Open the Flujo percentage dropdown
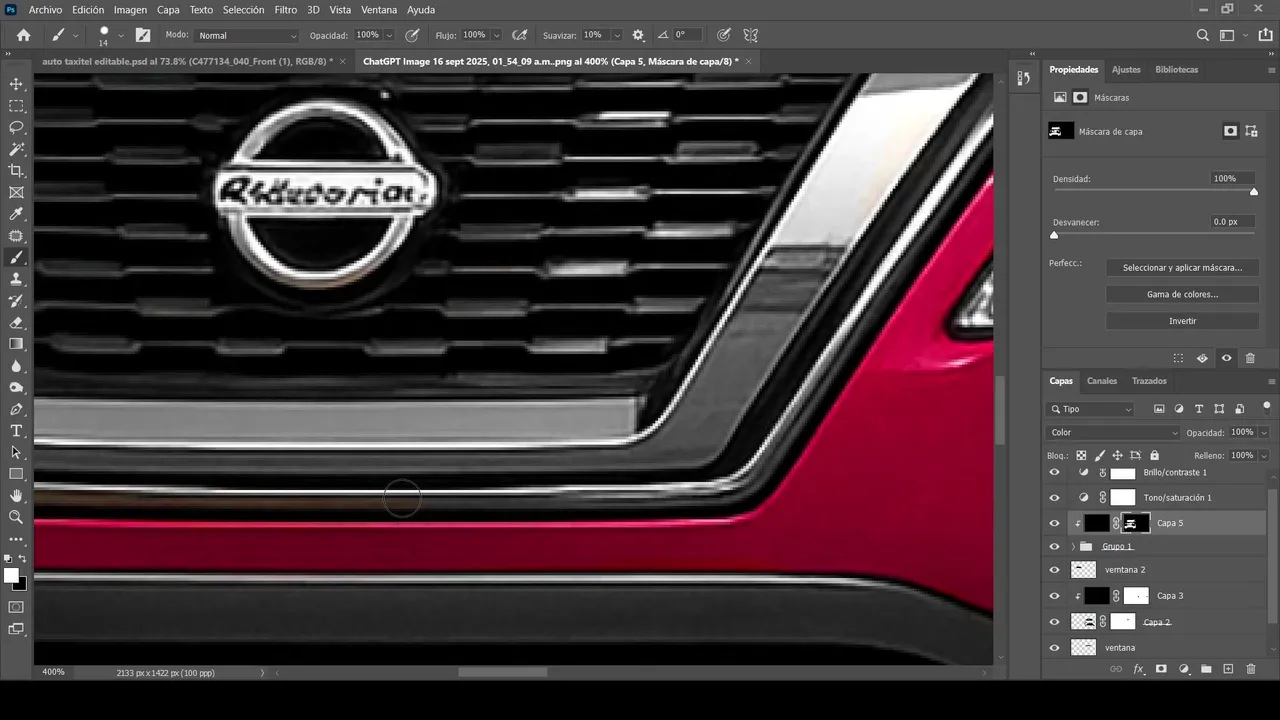Screen dimensions: 1280x720 point(496,35)
